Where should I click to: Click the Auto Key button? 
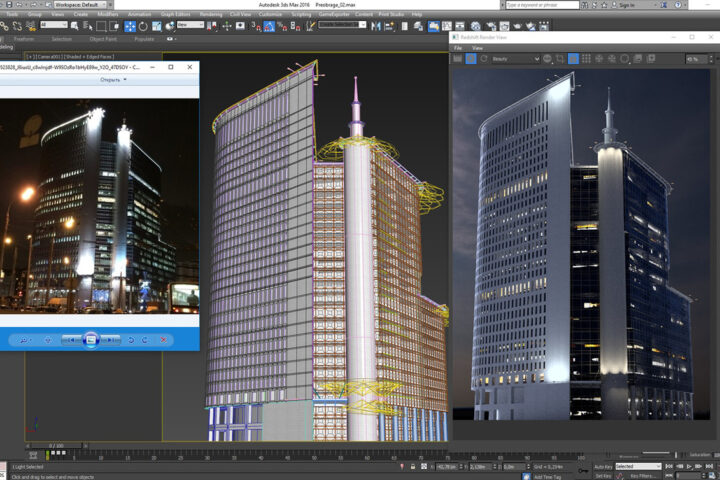pyautogui.click(x=603, y=467)
